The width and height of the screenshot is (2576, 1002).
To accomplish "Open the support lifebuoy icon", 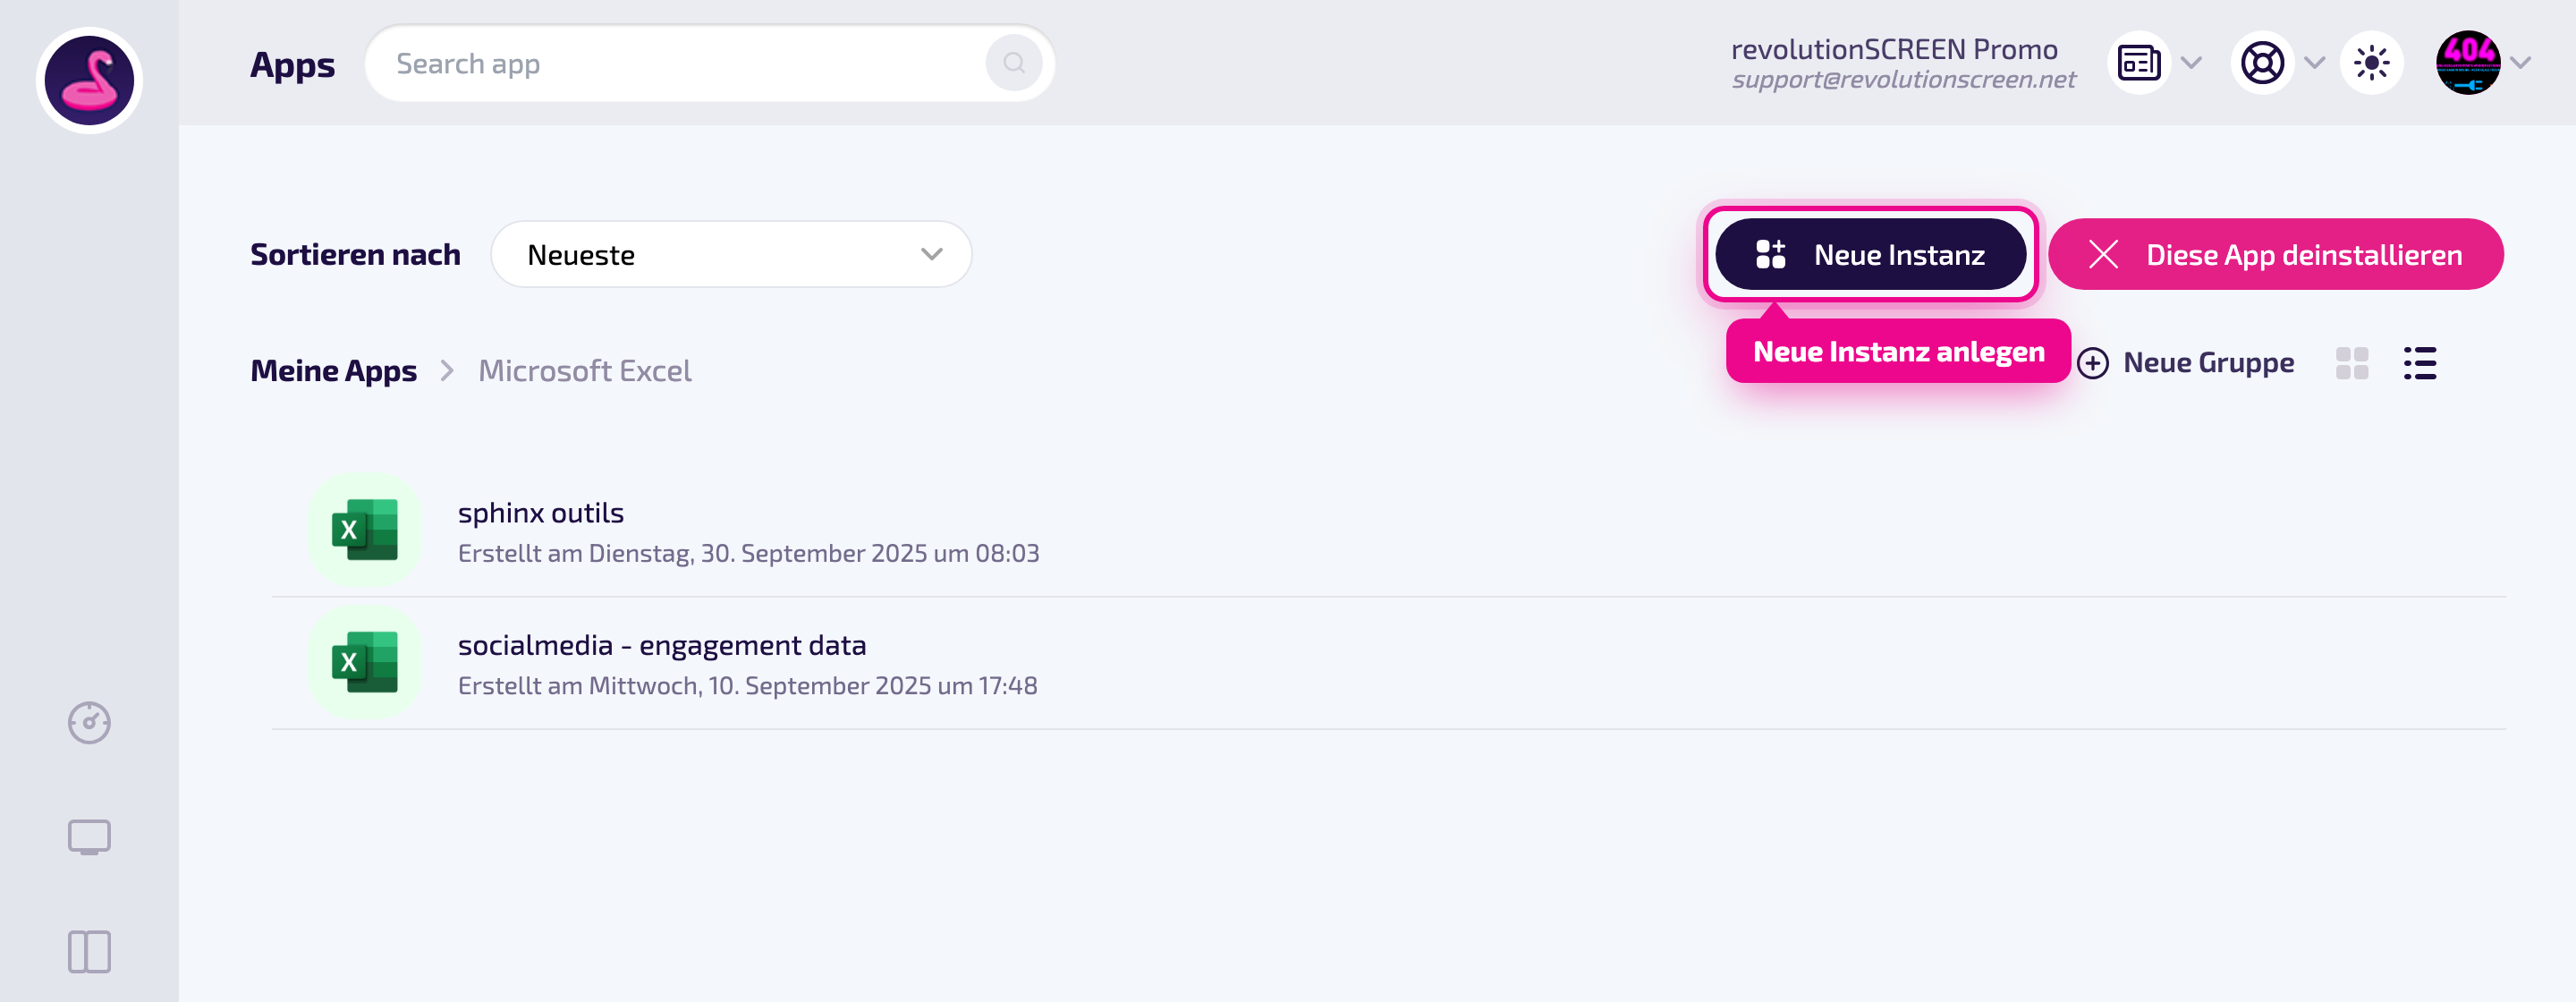I will (2261, 63).
